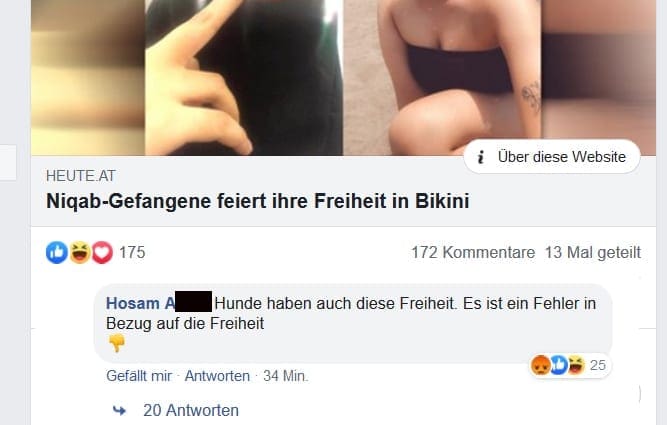This screenshot has width=667, height=425.
Task: Open commenter profile Hosam A
Action: tap(140, 303)
